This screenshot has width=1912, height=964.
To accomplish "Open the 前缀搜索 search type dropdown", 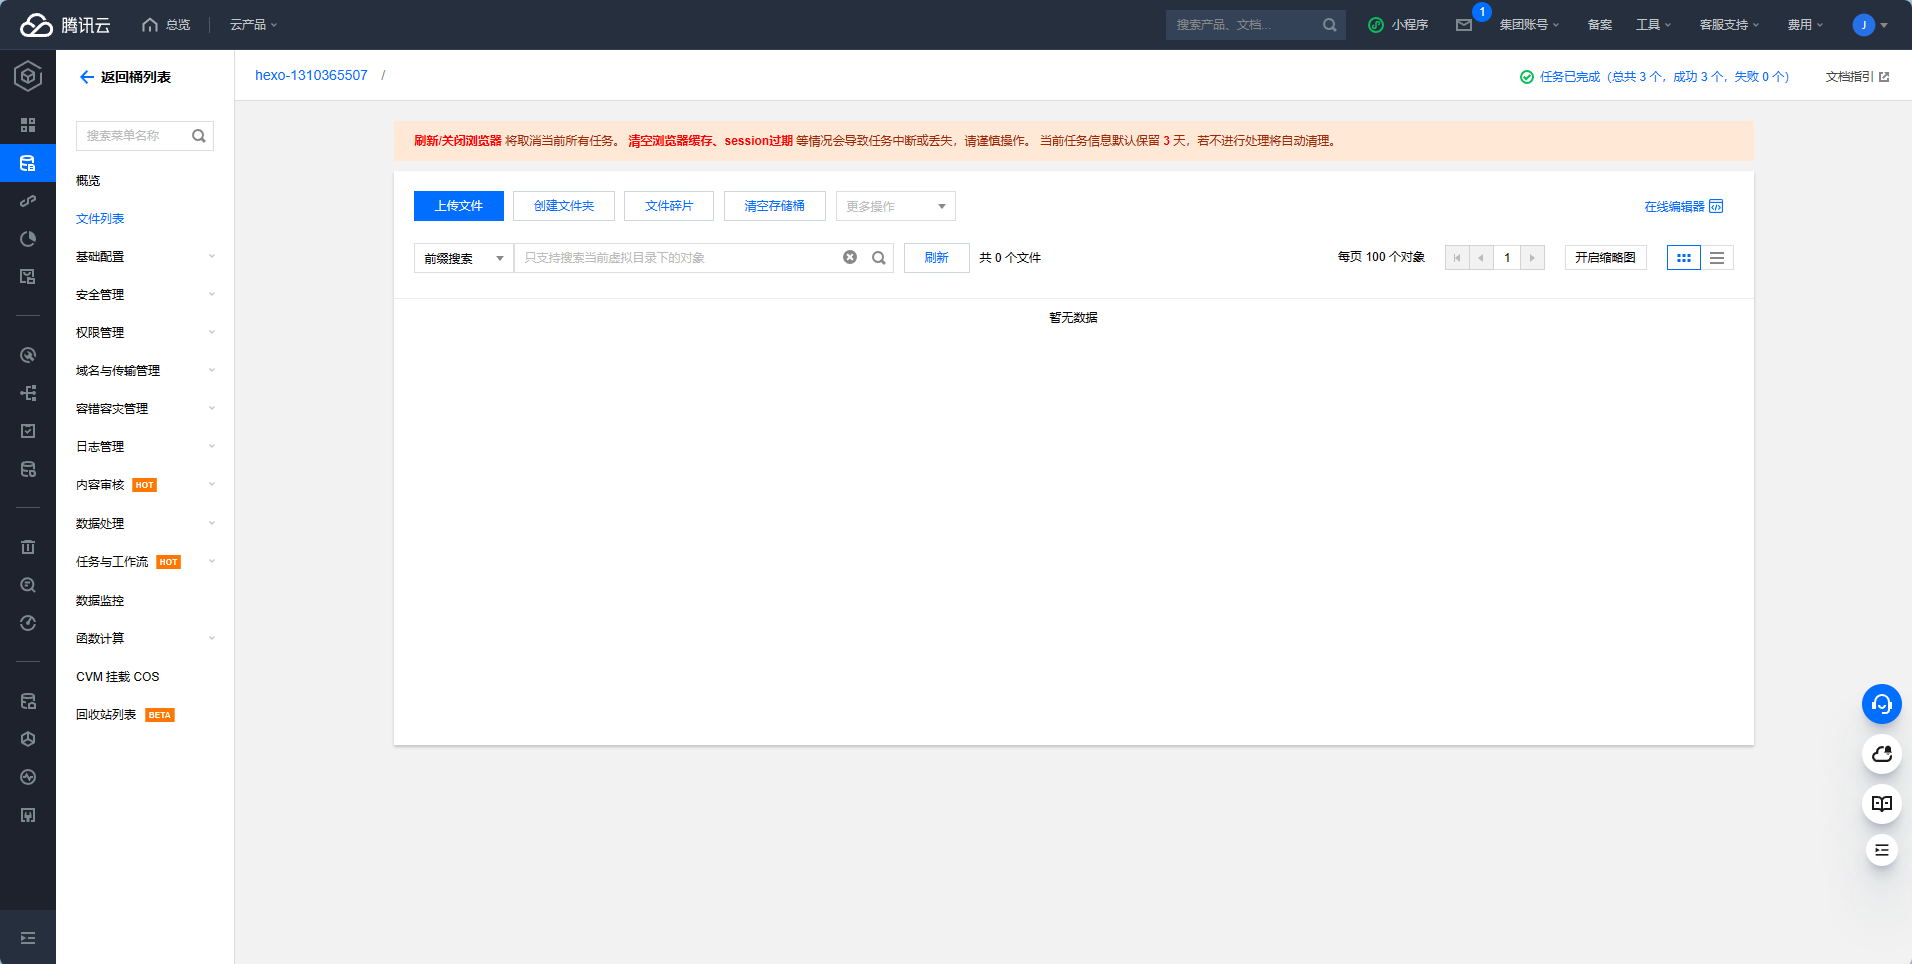I will 464,258.
